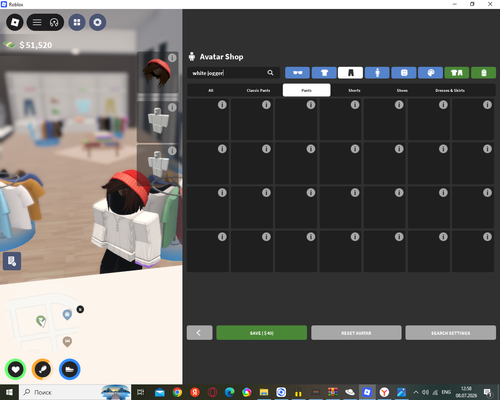The image size is (500, 400).
Task: Select the second equipped mannequin thumbnail
Action: pos(157,121)
